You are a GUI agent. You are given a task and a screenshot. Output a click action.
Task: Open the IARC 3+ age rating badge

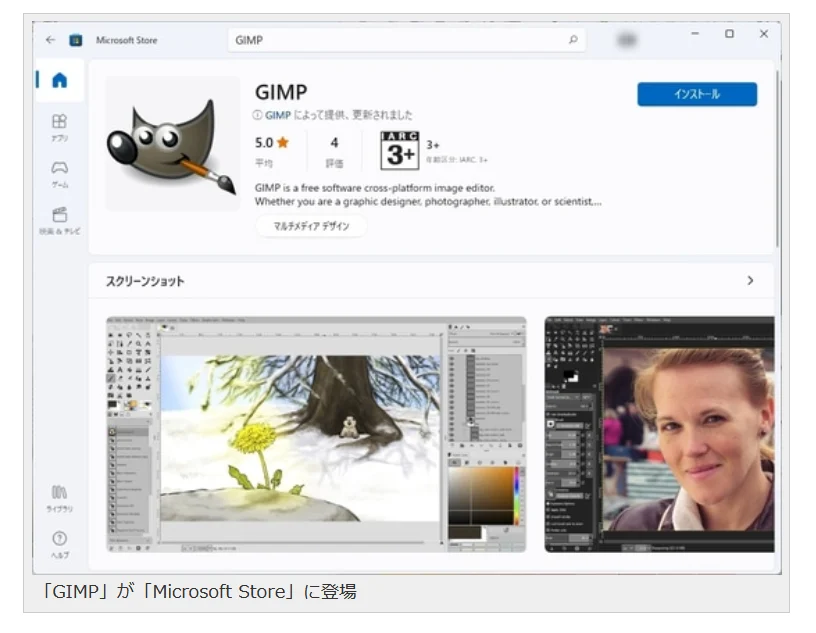[398, 147]
